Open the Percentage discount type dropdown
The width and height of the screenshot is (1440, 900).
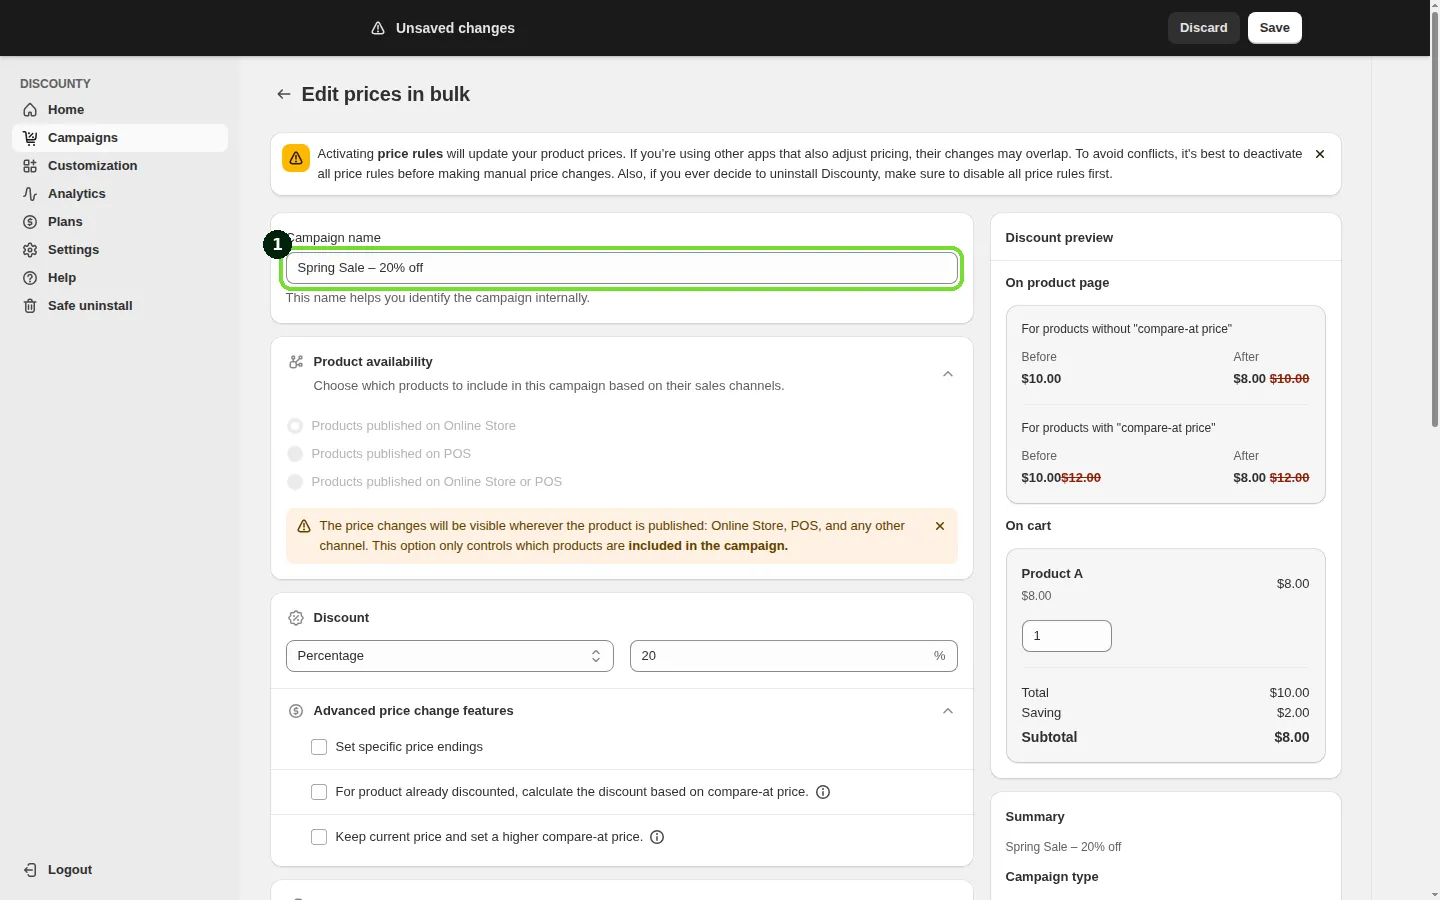pos(450,656)
